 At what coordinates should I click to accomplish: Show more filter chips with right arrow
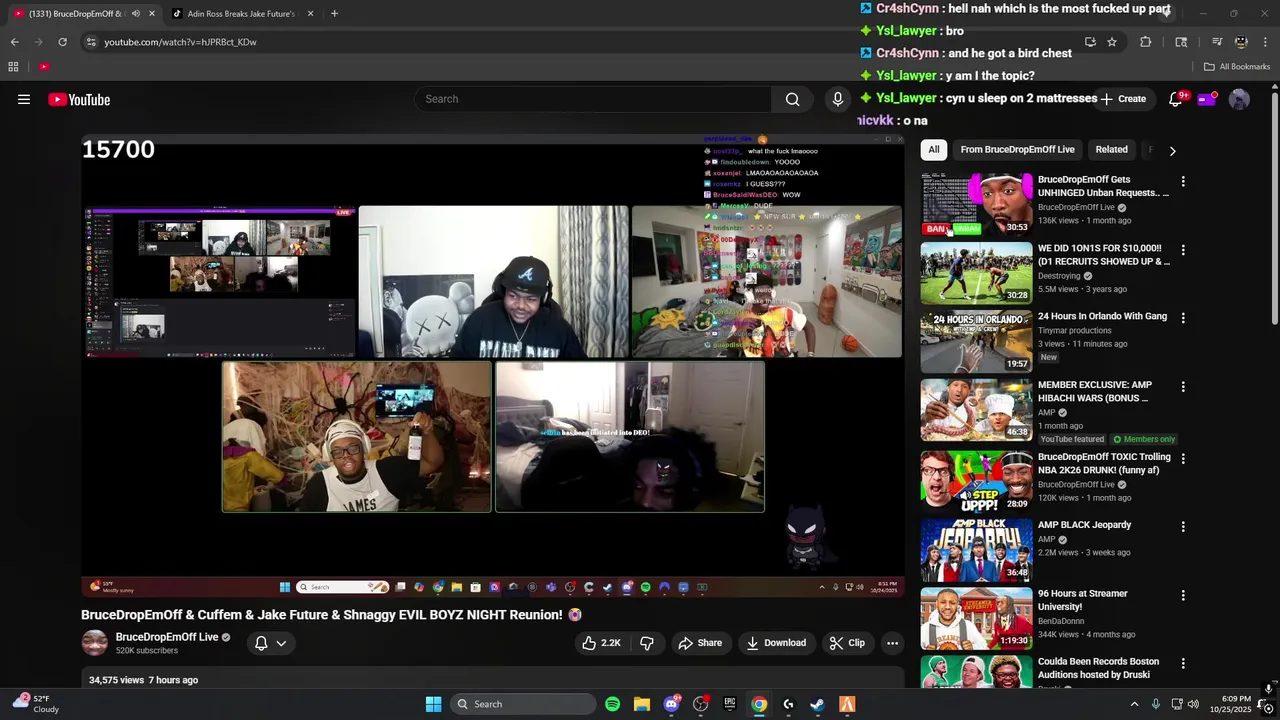click(x=1172, y=150)
